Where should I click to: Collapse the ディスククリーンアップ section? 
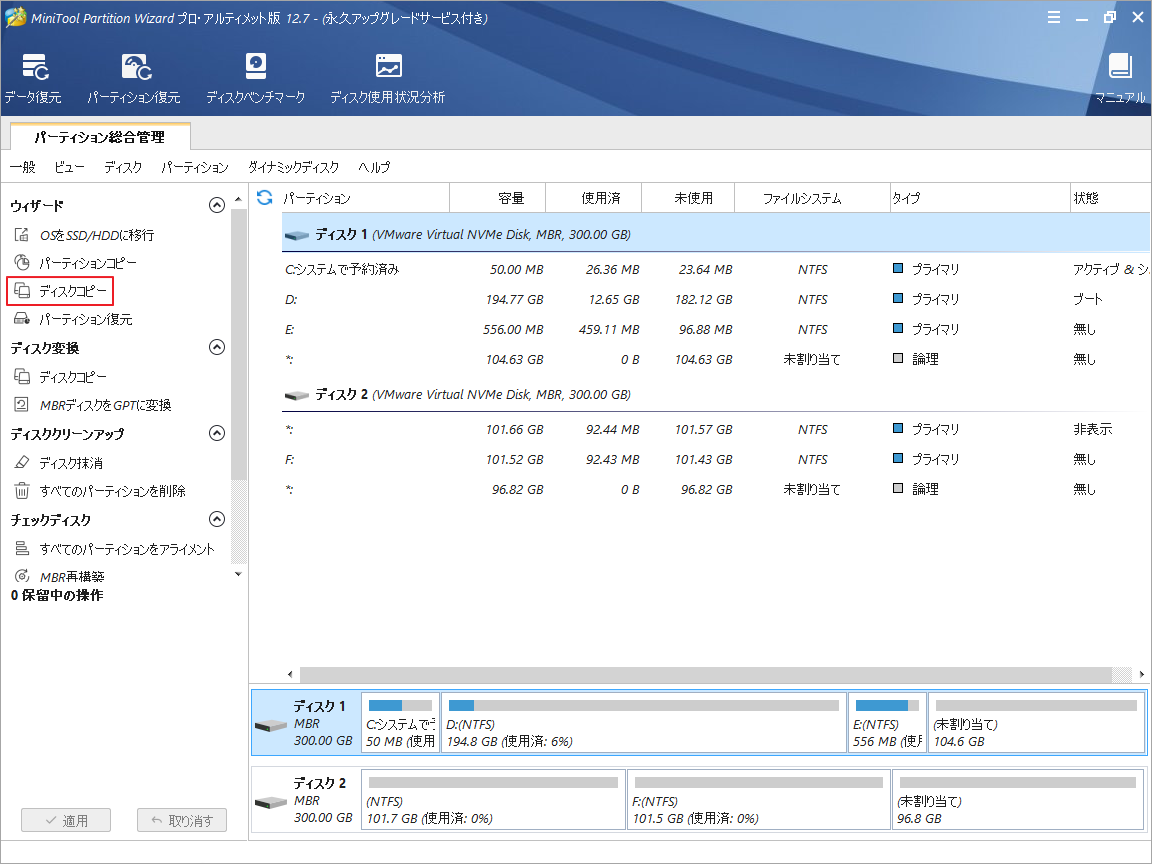click(x=216, y=433)
